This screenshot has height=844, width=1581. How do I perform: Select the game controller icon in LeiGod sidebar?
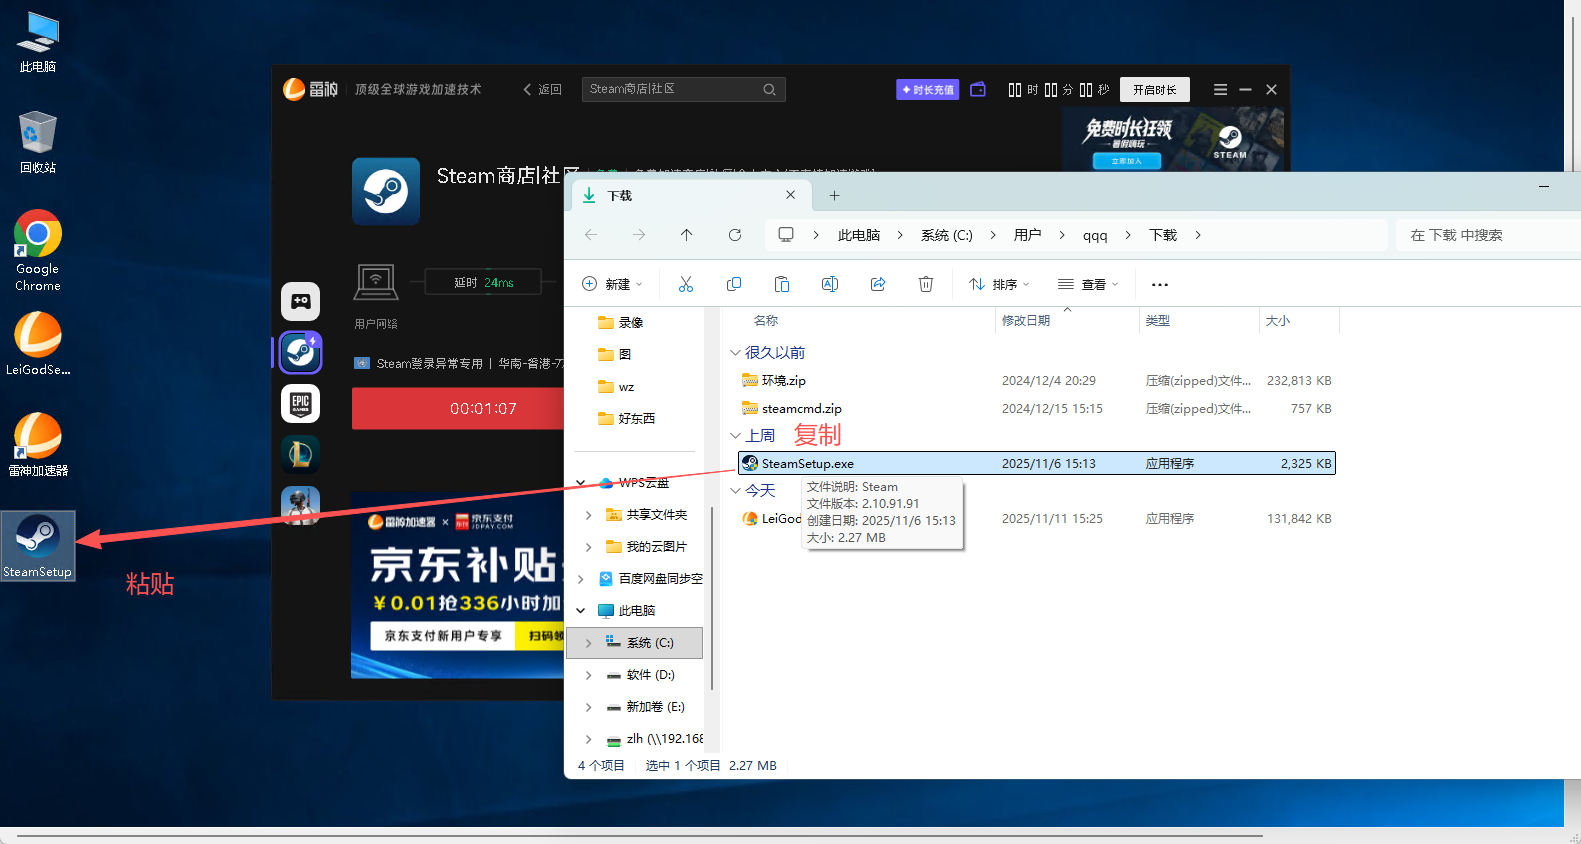(300, 301)
